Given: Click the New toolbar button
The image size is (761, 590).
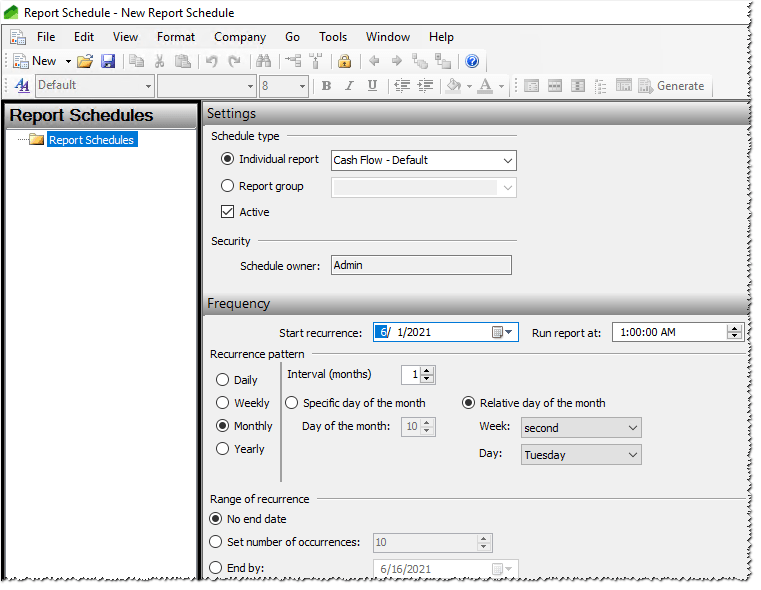Looking at the screenshot, I should point(35,61).
